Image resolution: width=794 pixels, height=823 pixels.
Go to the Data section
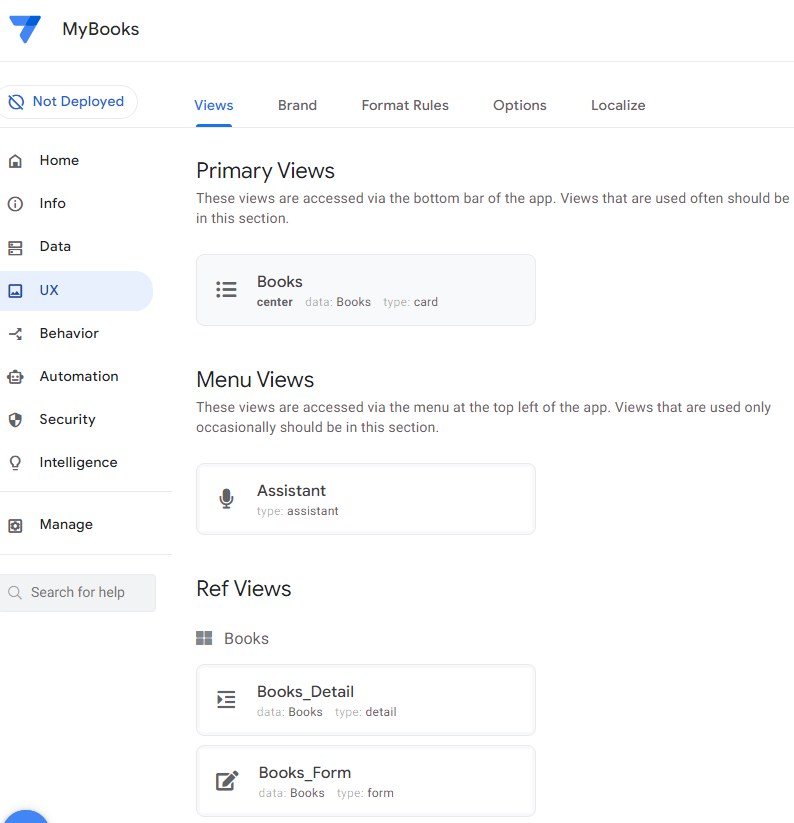click(x=55, y=246)
